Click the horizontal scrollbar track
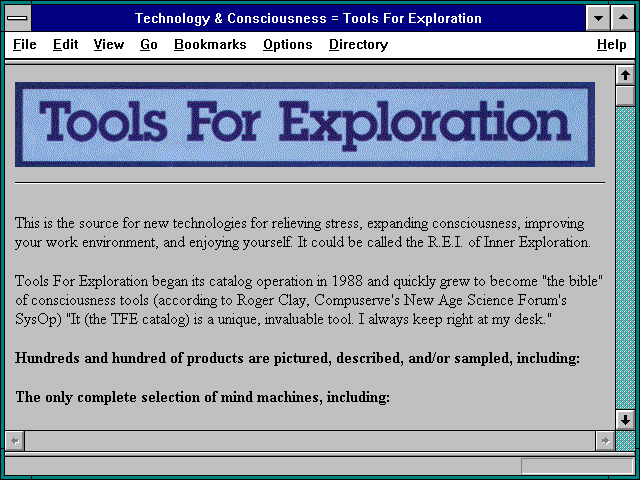640x480 pixels. click(310, 441)
